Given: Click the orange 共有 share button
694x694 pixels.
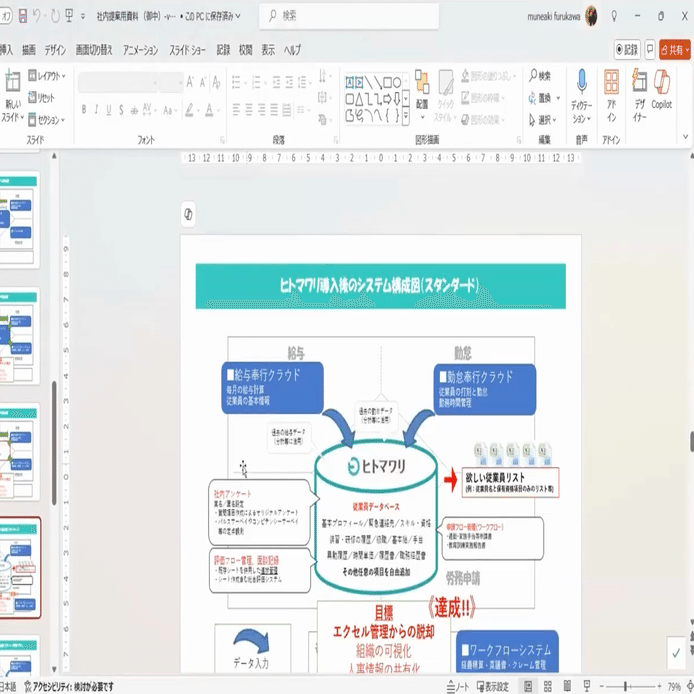Looking at the screenshot, I should [675, 50].
